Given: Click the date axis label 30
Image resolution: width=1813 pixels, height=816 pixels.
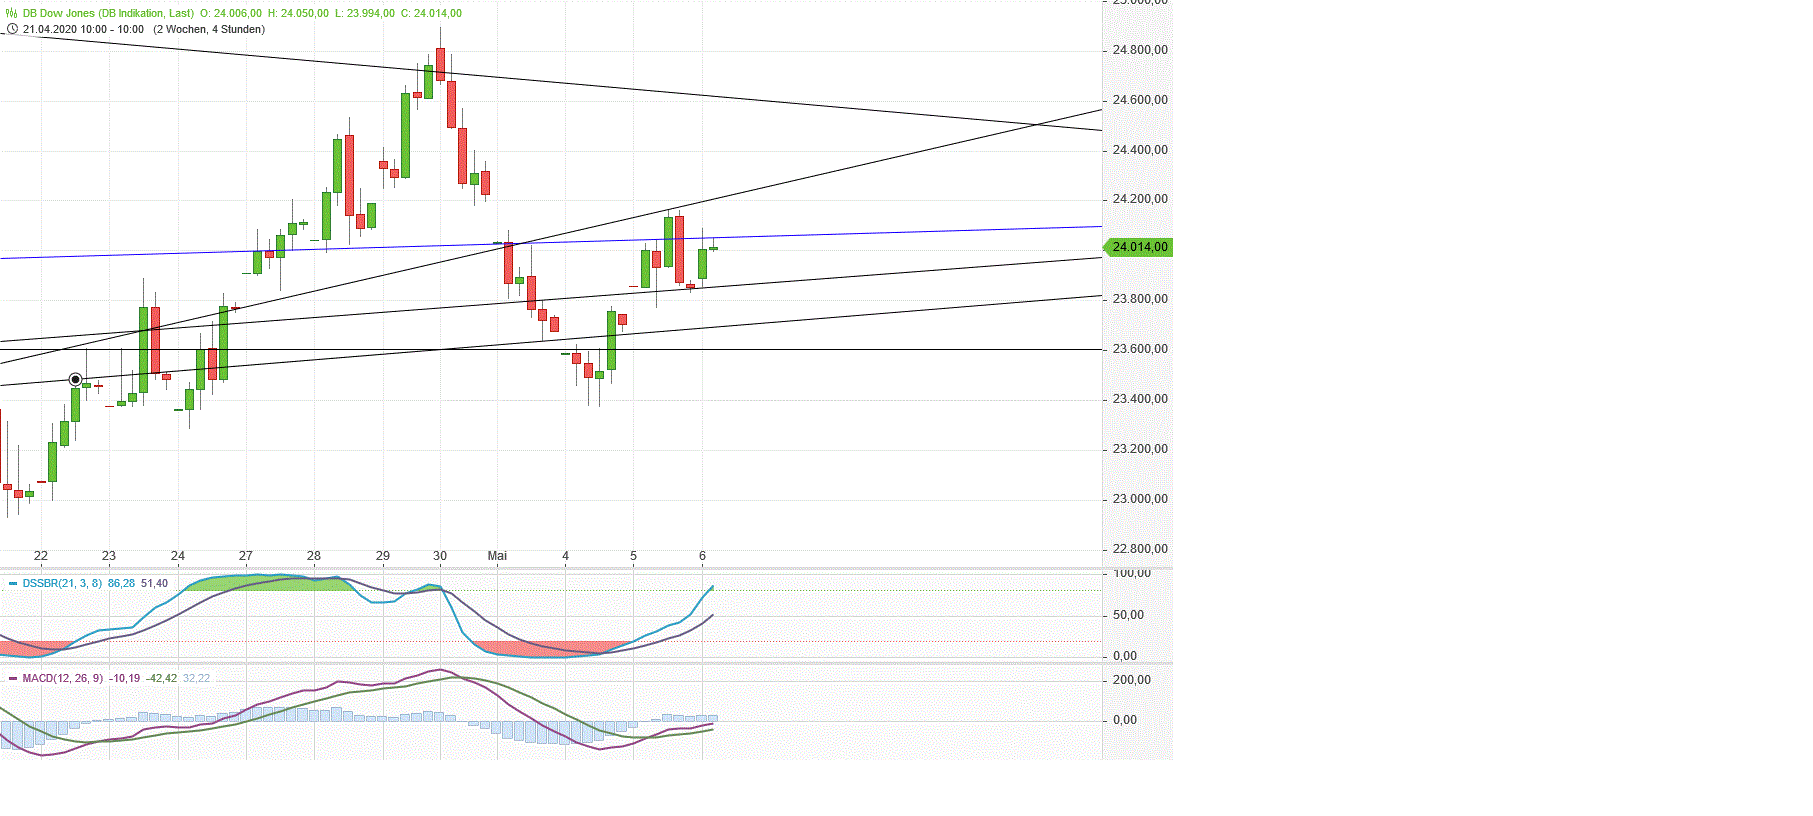Looking at the screenshot, I should (x=440, y=556).
